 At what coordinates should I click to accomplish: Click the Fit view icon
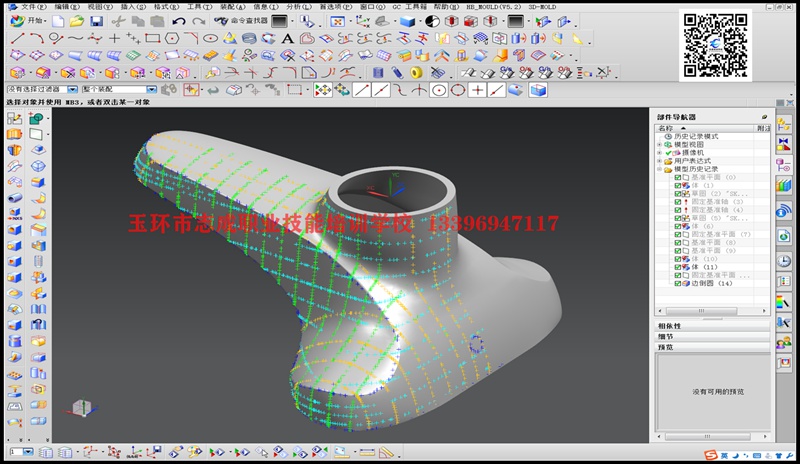pyautogui.click(x=337, y=21)
